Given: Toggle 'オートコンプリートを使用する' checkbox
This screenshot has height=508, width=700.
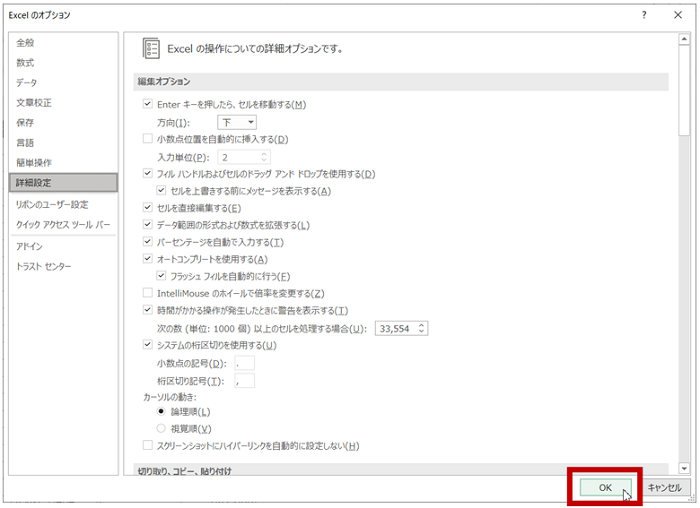Looking at the screenshot, I should point(148,259).
